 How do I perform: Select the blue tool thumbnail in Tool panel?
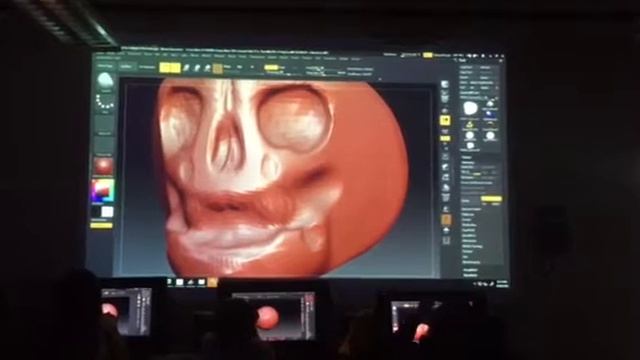490,116
